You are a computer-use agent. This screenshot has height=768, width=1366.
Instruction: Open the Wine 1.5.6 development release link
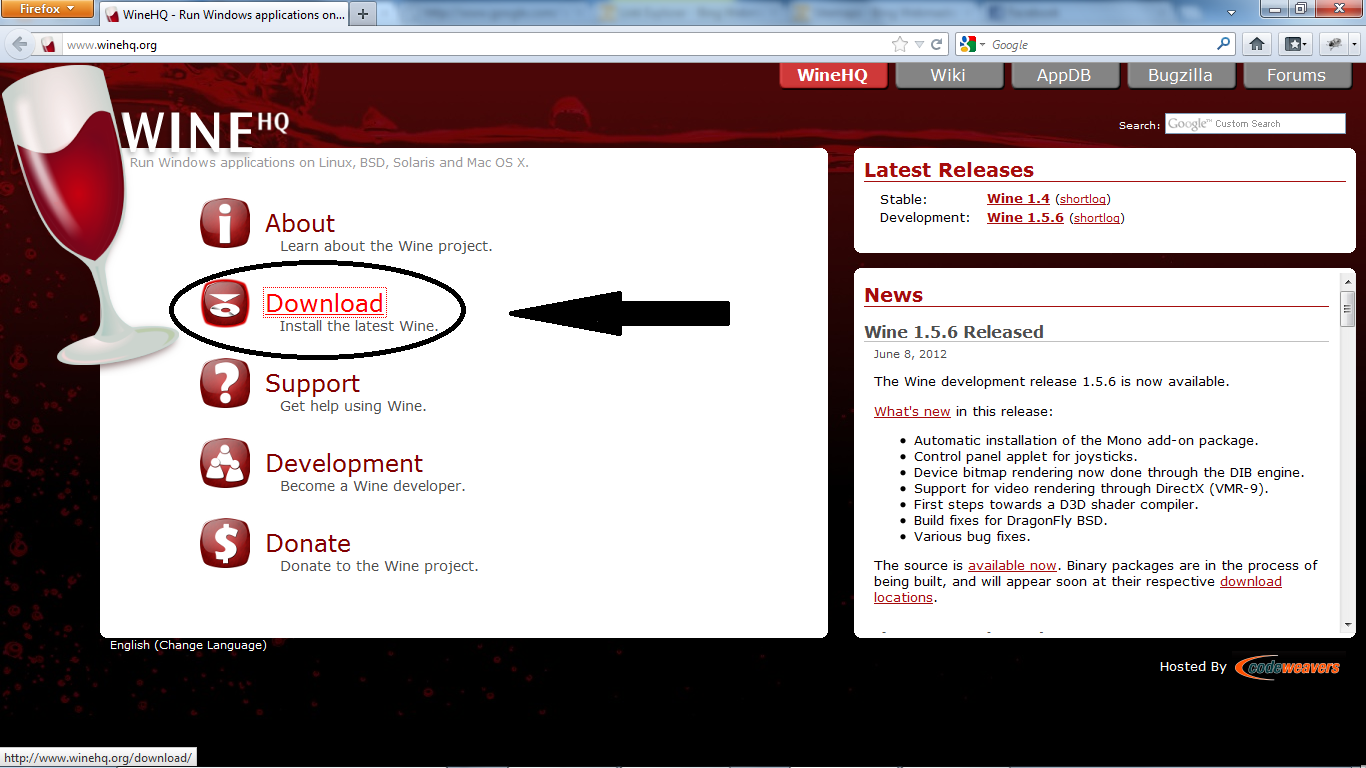coord(1025,217)
